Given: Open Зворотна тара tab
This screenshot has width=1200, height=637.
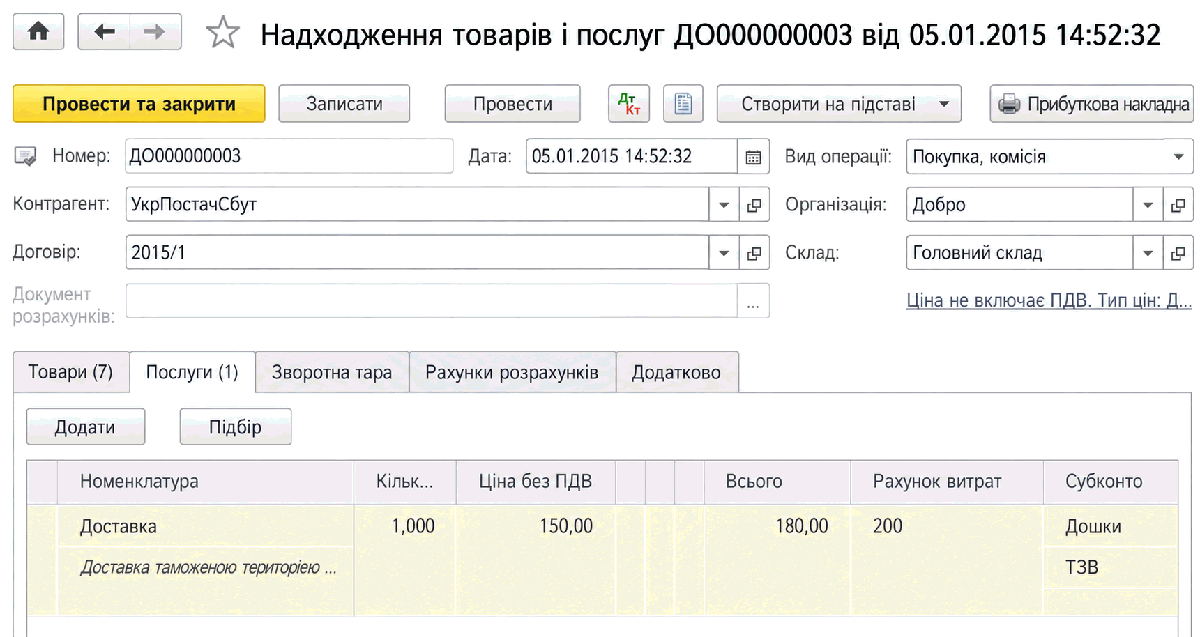Looking at the screenshot, I should point(332,372).
